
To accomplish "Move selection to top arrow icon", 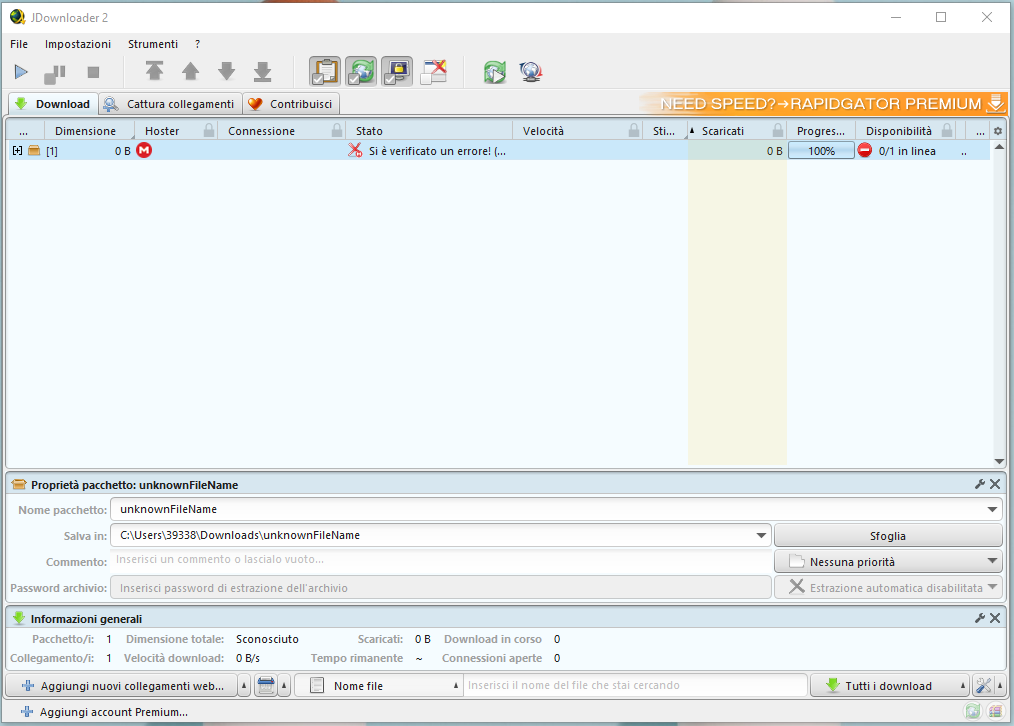I will [x=154, y=71].
